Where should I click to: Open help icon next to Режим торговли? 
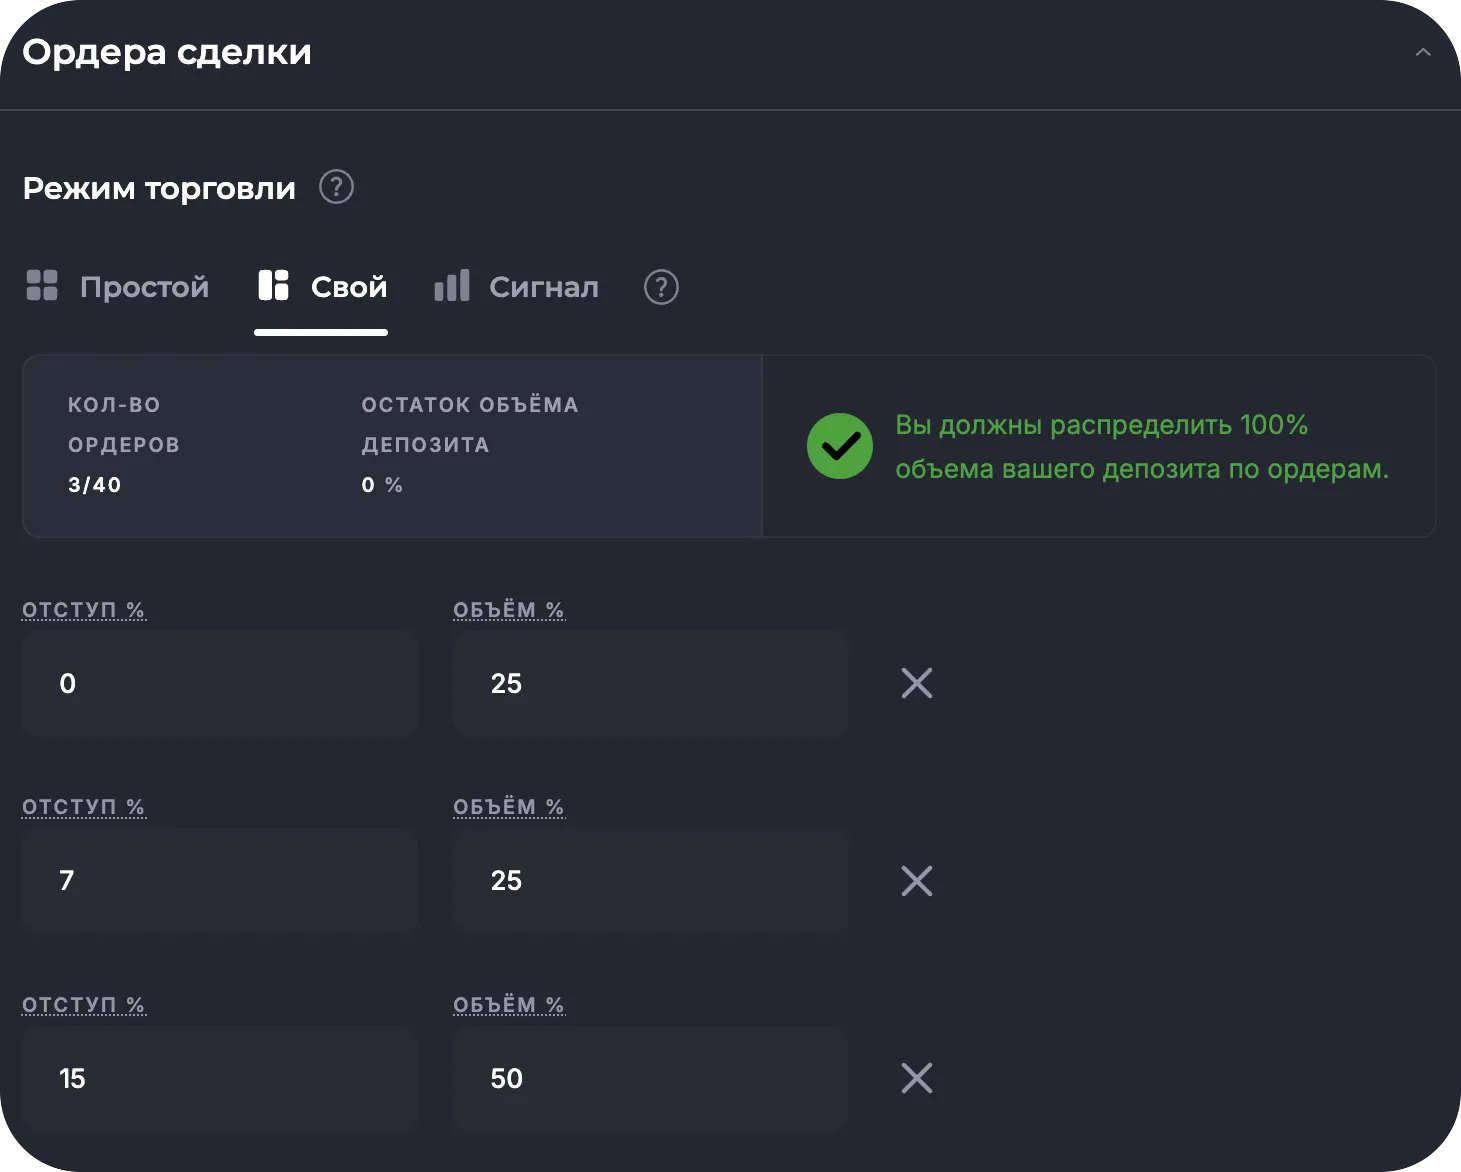(x=336, y=187)
